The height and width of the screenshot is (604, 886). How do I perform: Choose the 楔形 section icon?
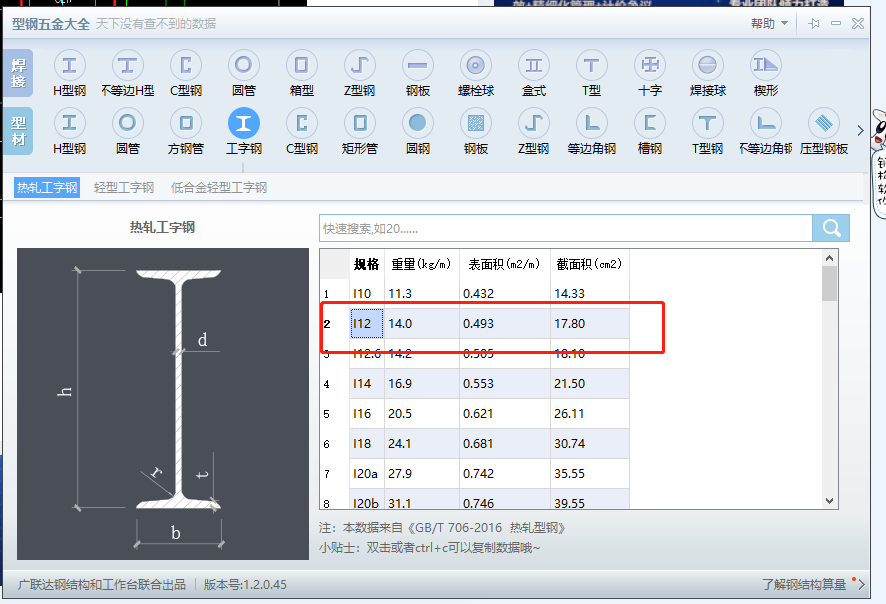(x=766, y=66)
